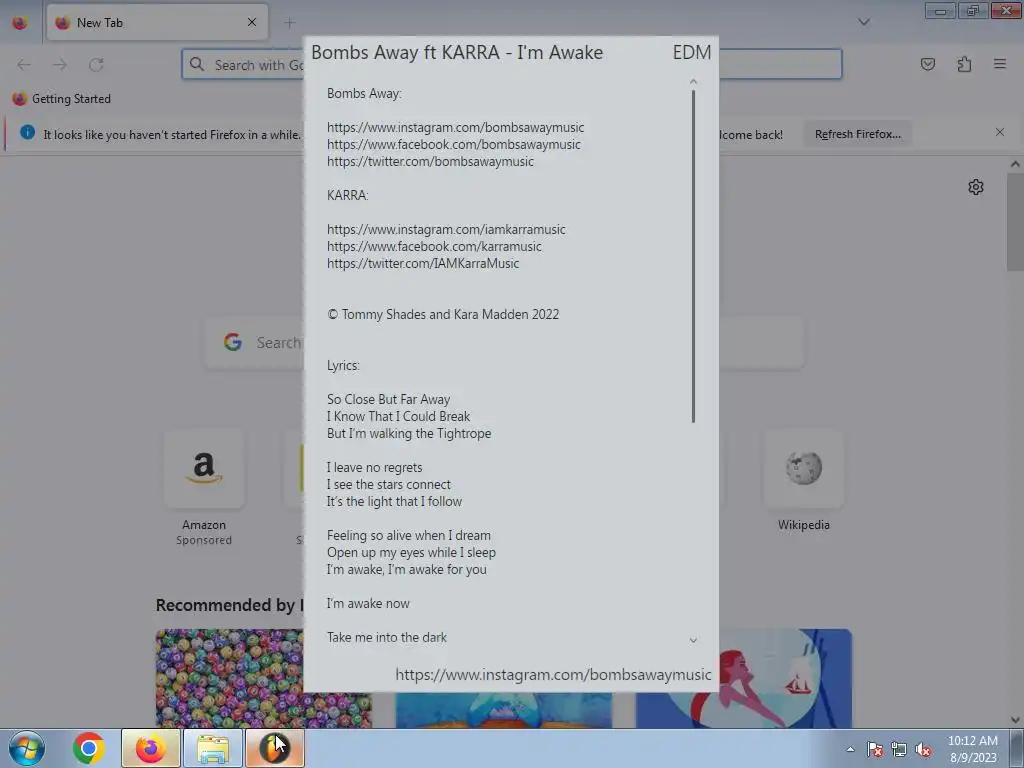Click lyric line Take me into the dark
The height and width of the screenshot is (768, 1024).
point(387,637)
